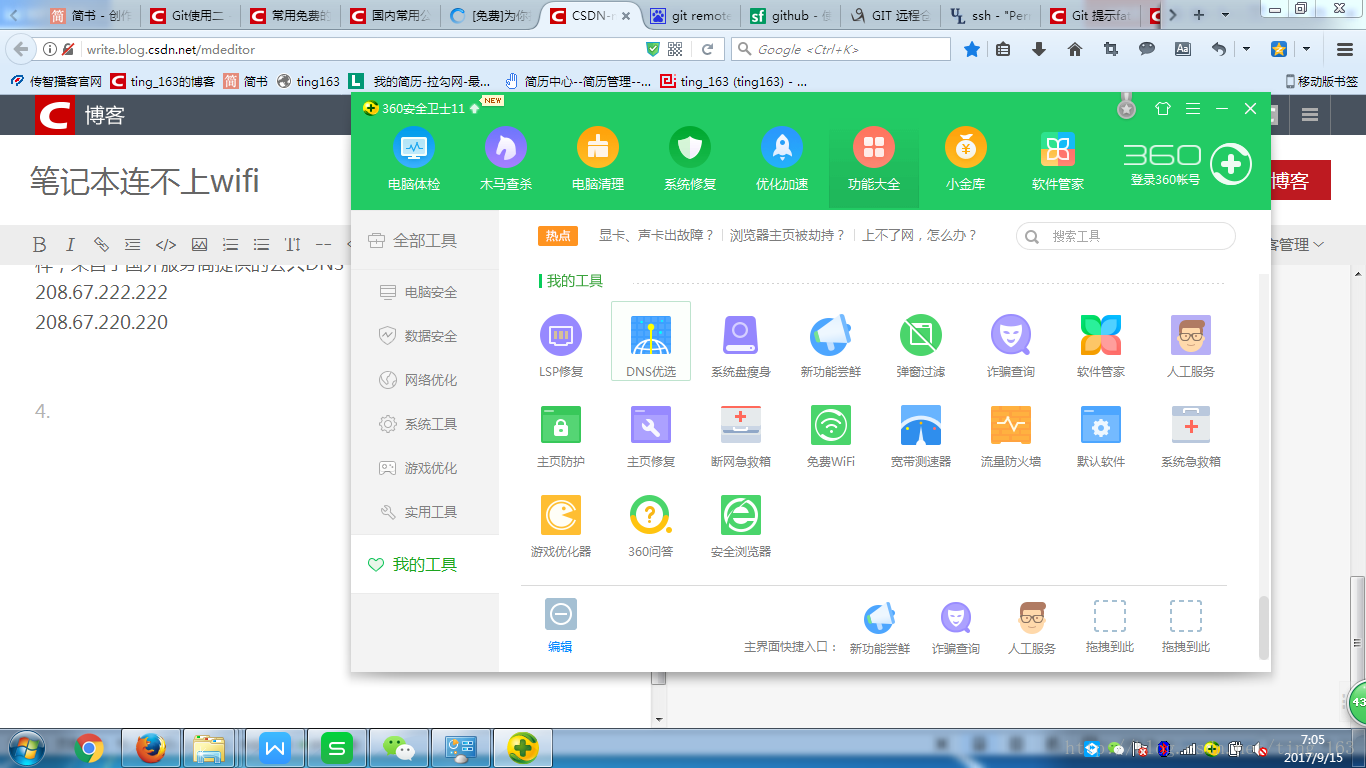This screenshot has width=1366, height=768.
Task: Open 软件管家 in My Tools grid
Action: (x=1101, y=344)
